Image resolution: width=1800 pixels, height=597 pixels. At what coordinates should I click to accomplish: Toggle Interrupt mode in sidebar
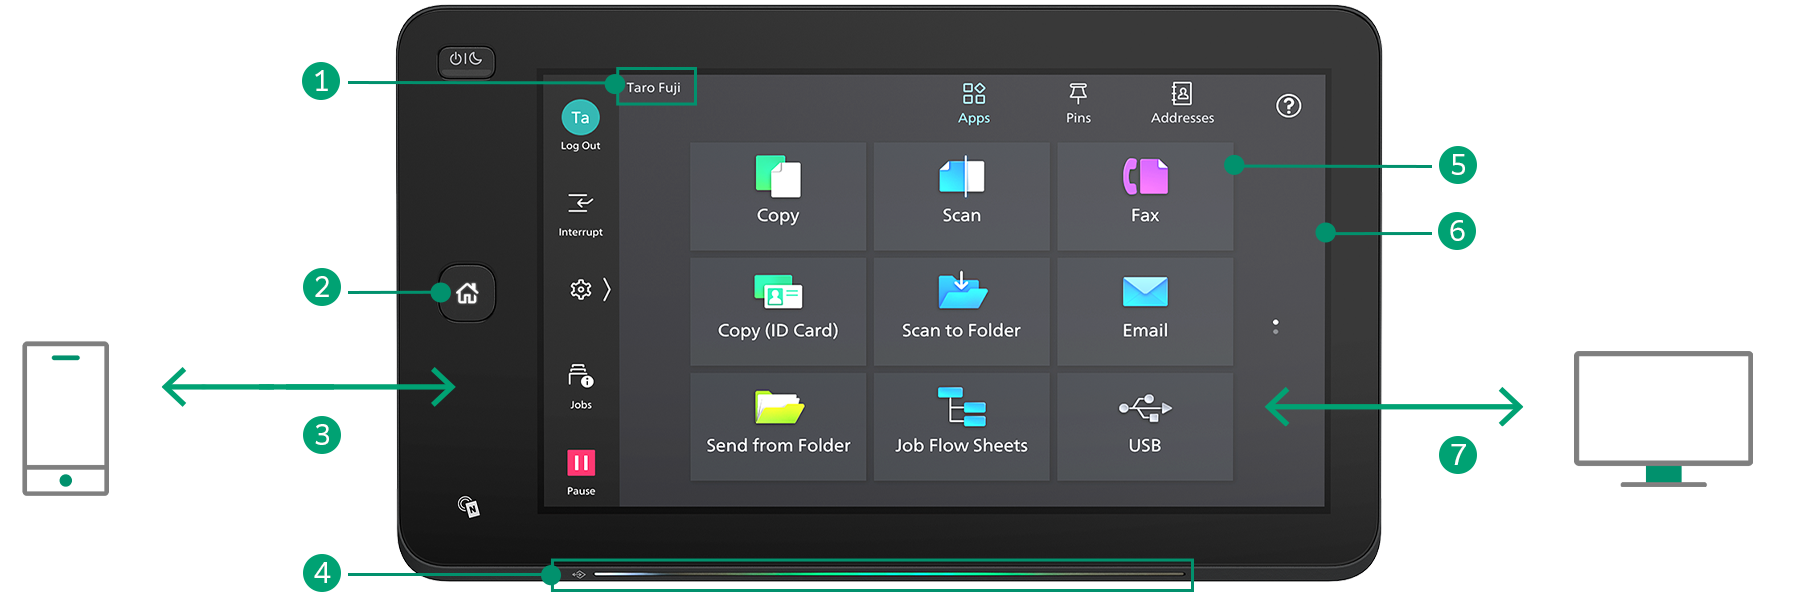click(x=580, y=213)
